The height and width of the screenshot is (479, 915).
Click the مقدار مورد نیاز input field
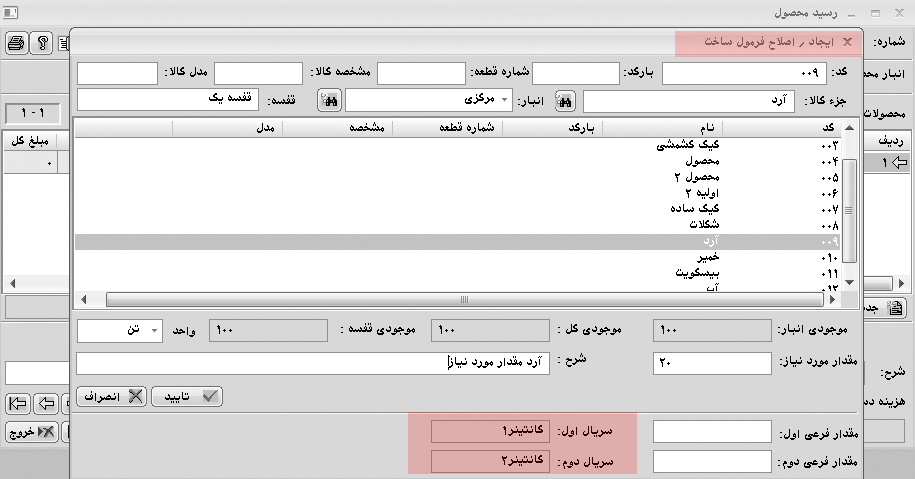[x=712, y=363]
